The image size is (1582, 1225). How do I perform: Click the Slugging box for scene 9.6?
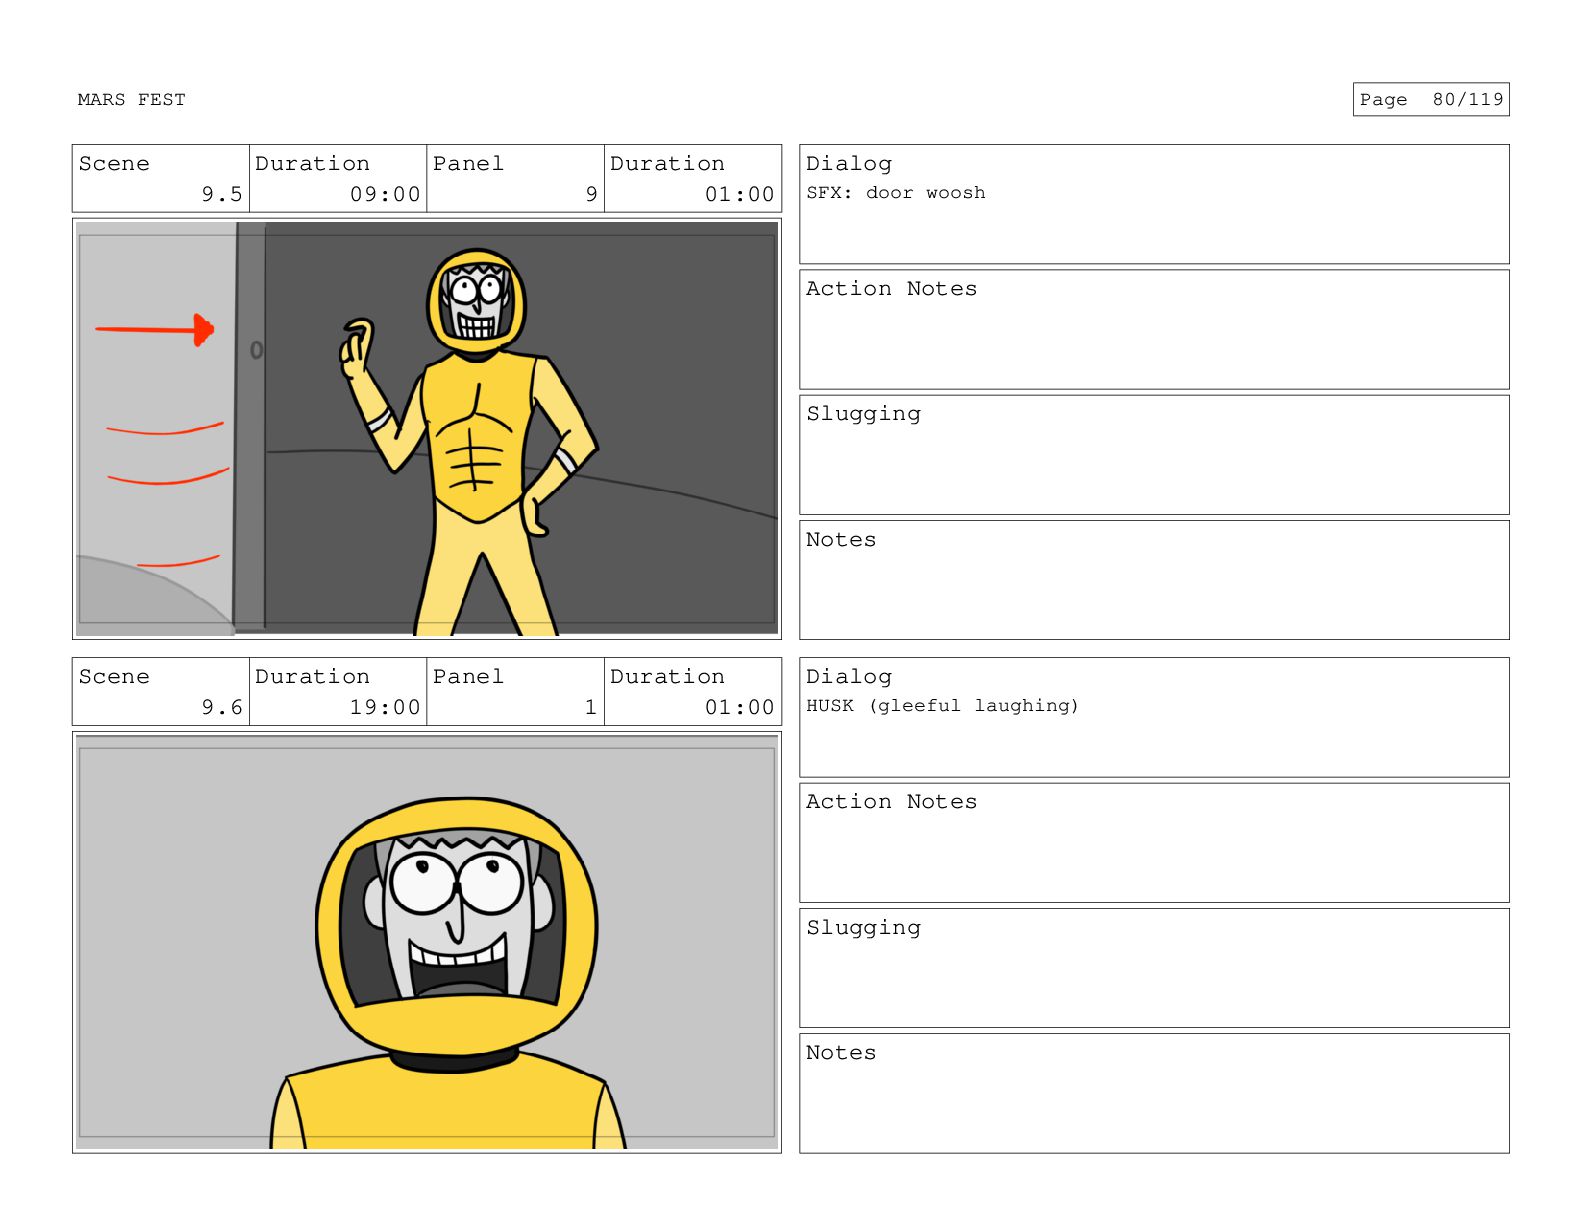pos(1154,968)
